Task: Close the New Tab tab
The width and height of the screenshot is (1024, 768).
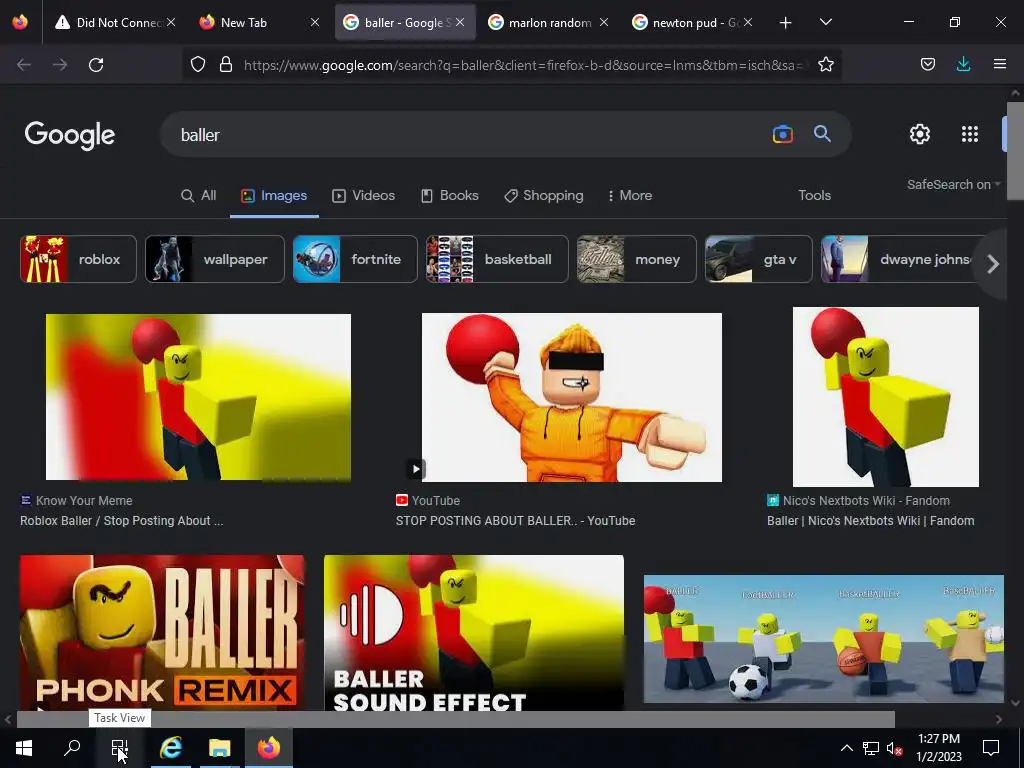Action: tap(315, 22)
